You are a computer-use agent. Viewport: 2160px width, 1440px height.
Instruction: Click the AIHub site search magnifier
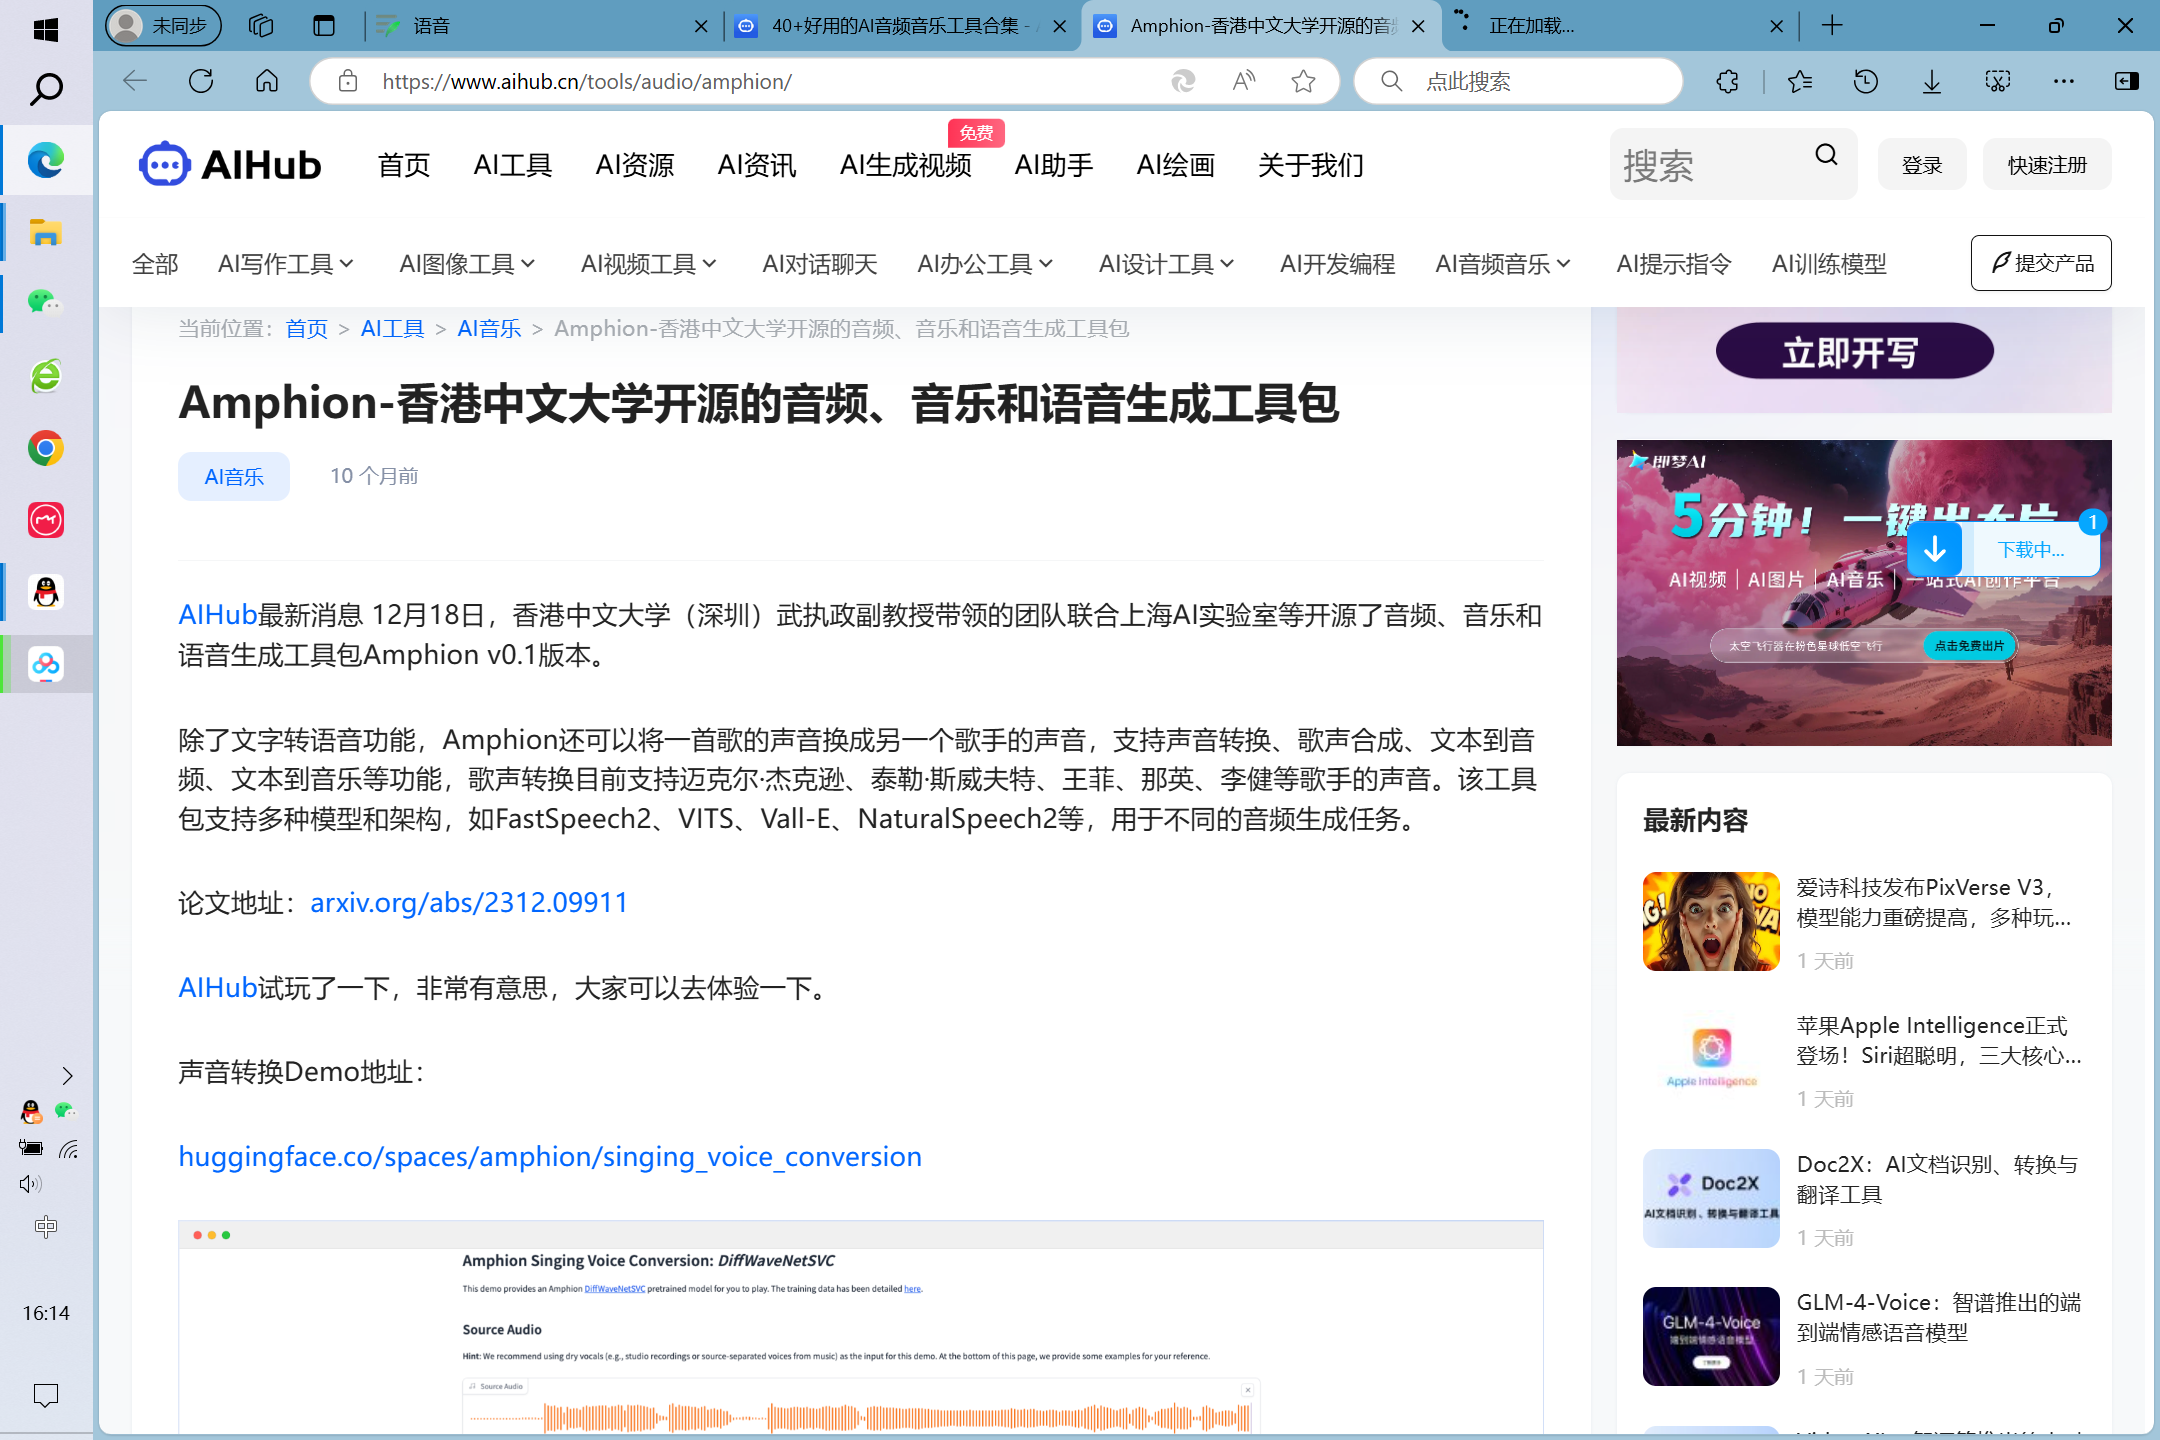click(1826, 155)
